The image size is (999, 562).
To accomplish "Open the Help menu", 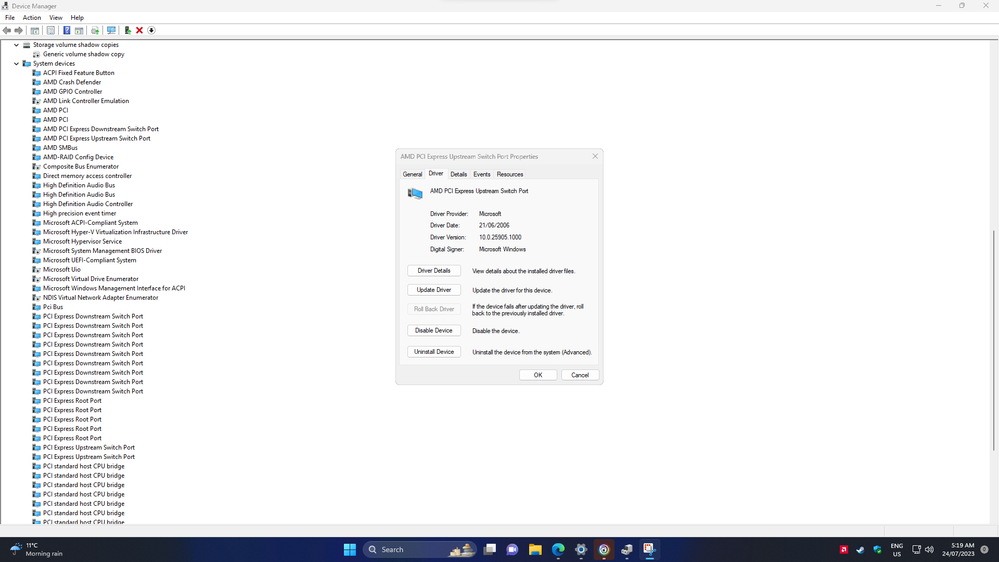I will (77, 18).
